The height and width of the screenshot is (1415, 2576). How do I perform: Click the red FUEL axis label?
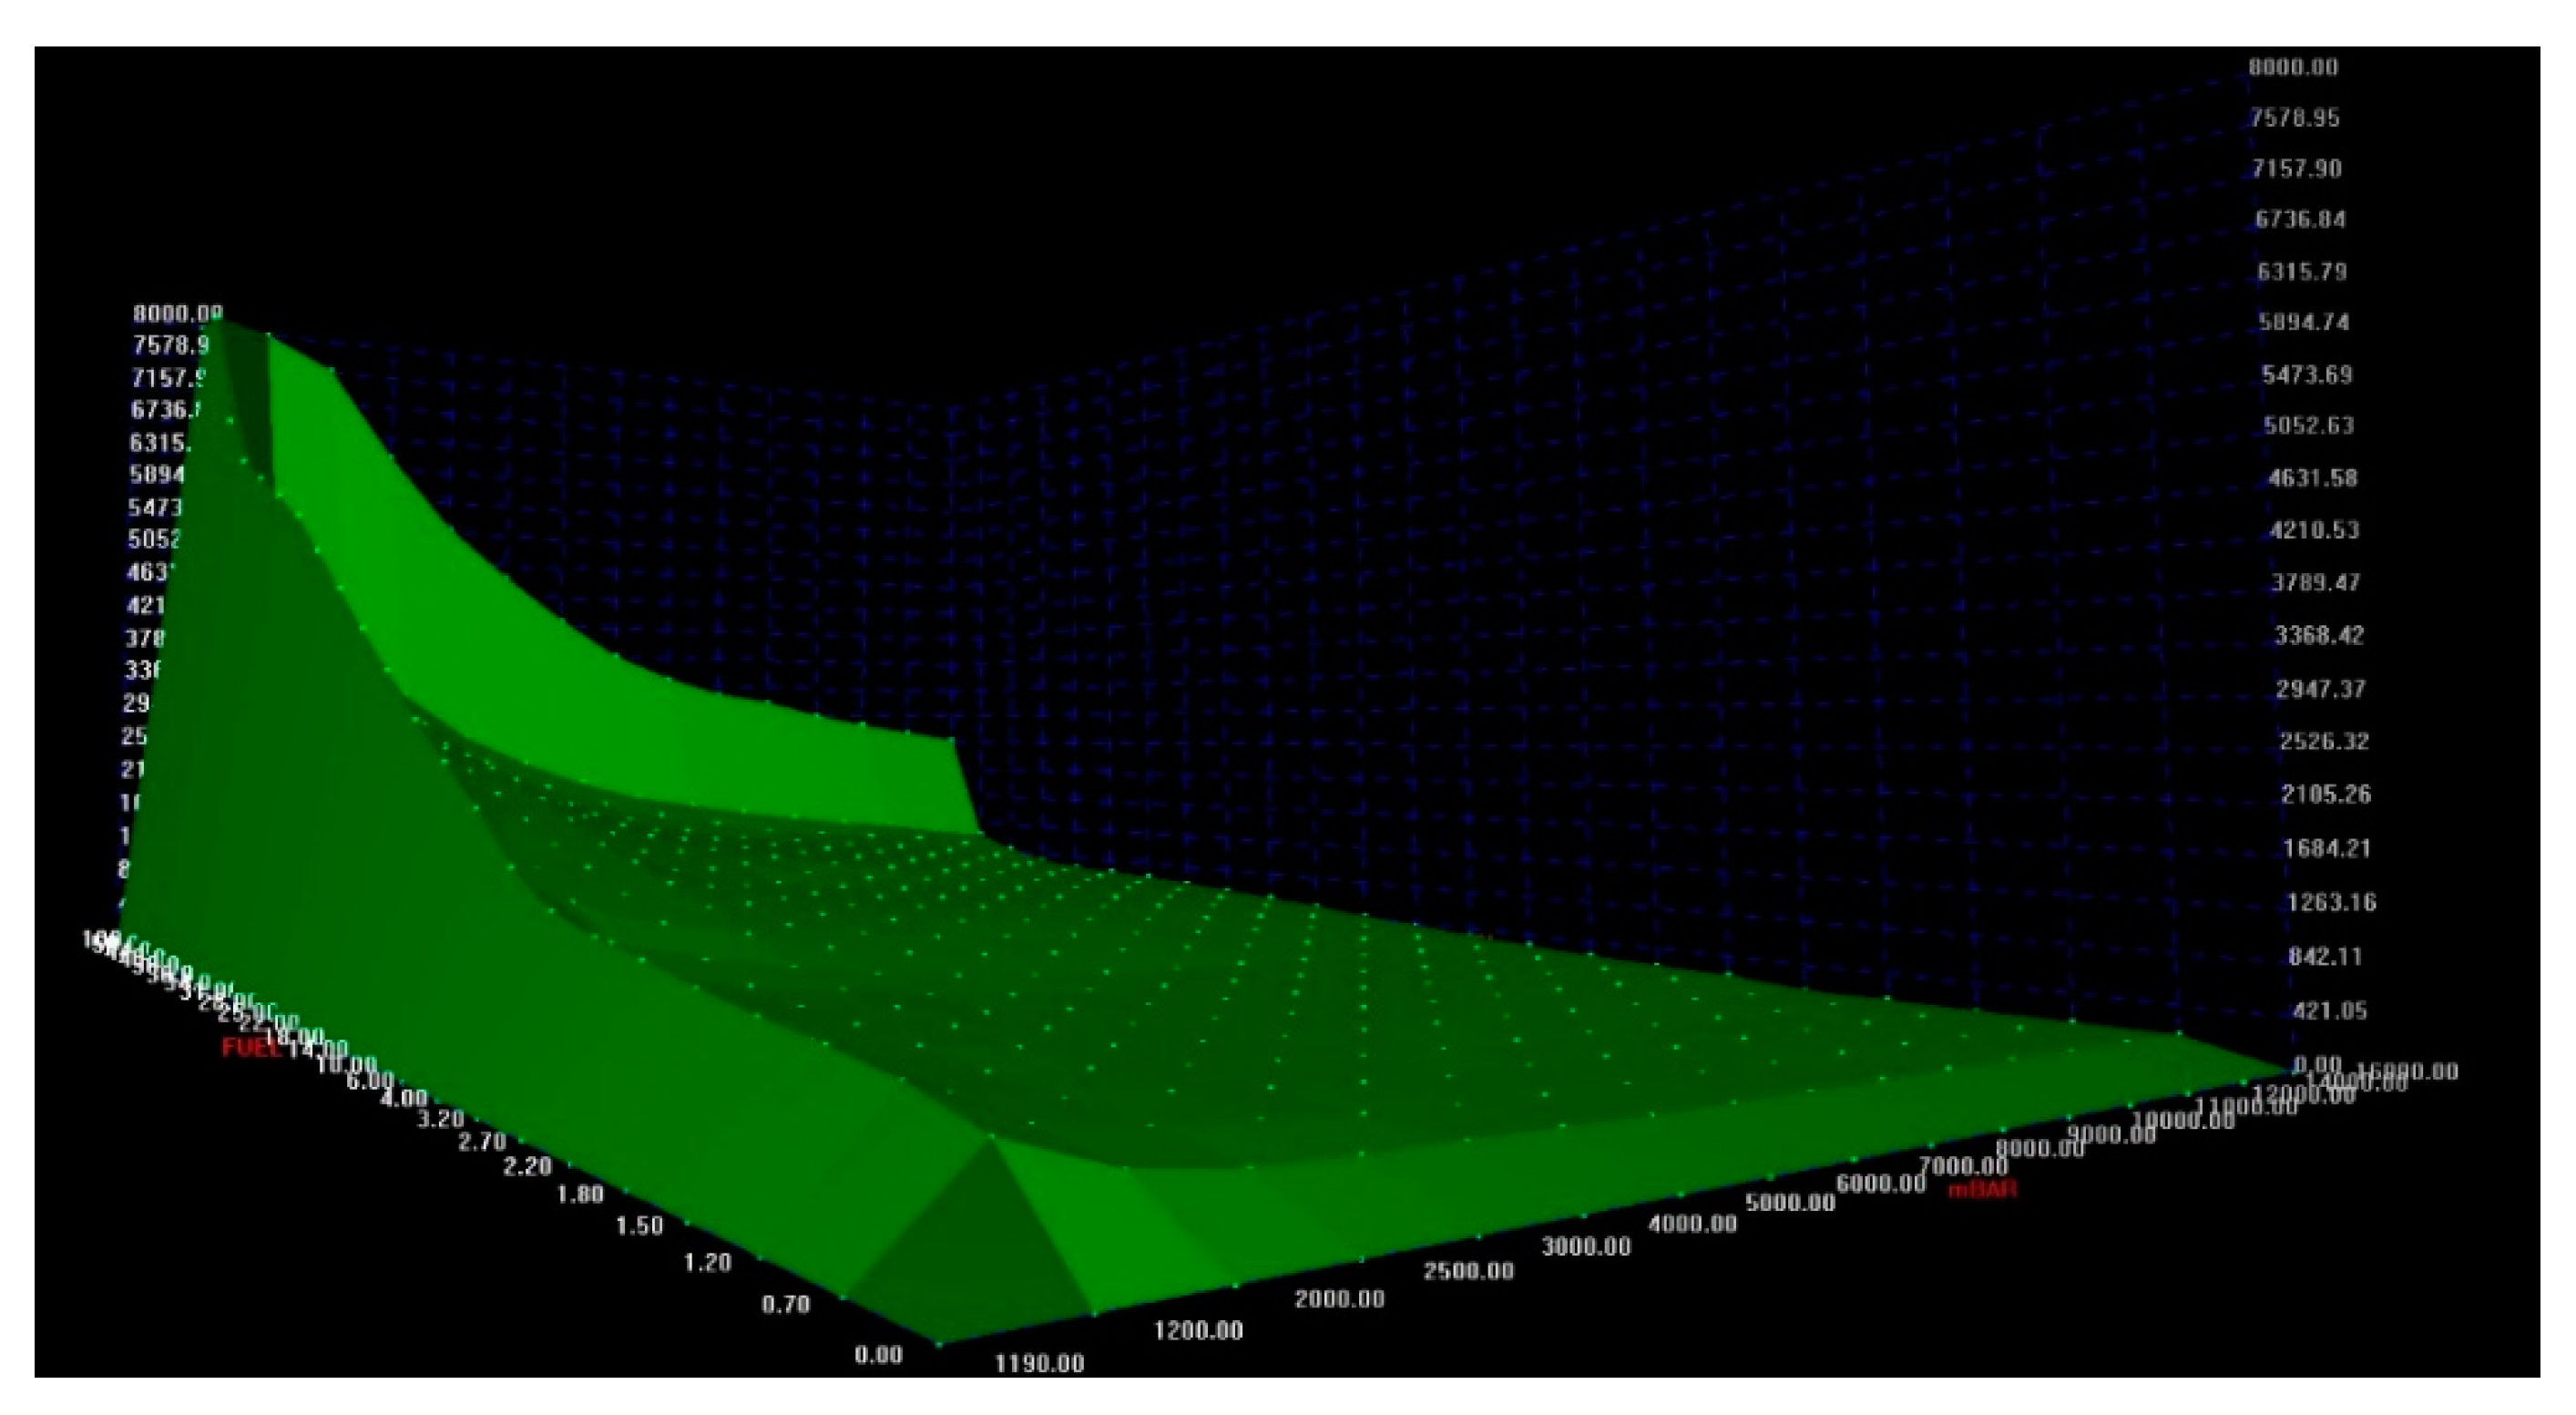pyautogui.click(x=251, y=1047)
